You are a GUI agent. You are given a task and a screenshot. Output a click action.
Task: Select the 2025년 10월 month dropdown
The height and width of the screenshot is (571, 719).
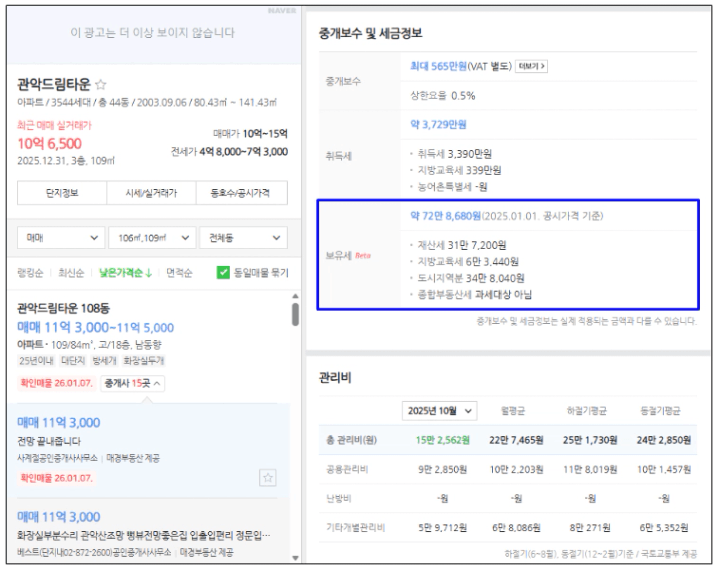(x=440, y=411)
